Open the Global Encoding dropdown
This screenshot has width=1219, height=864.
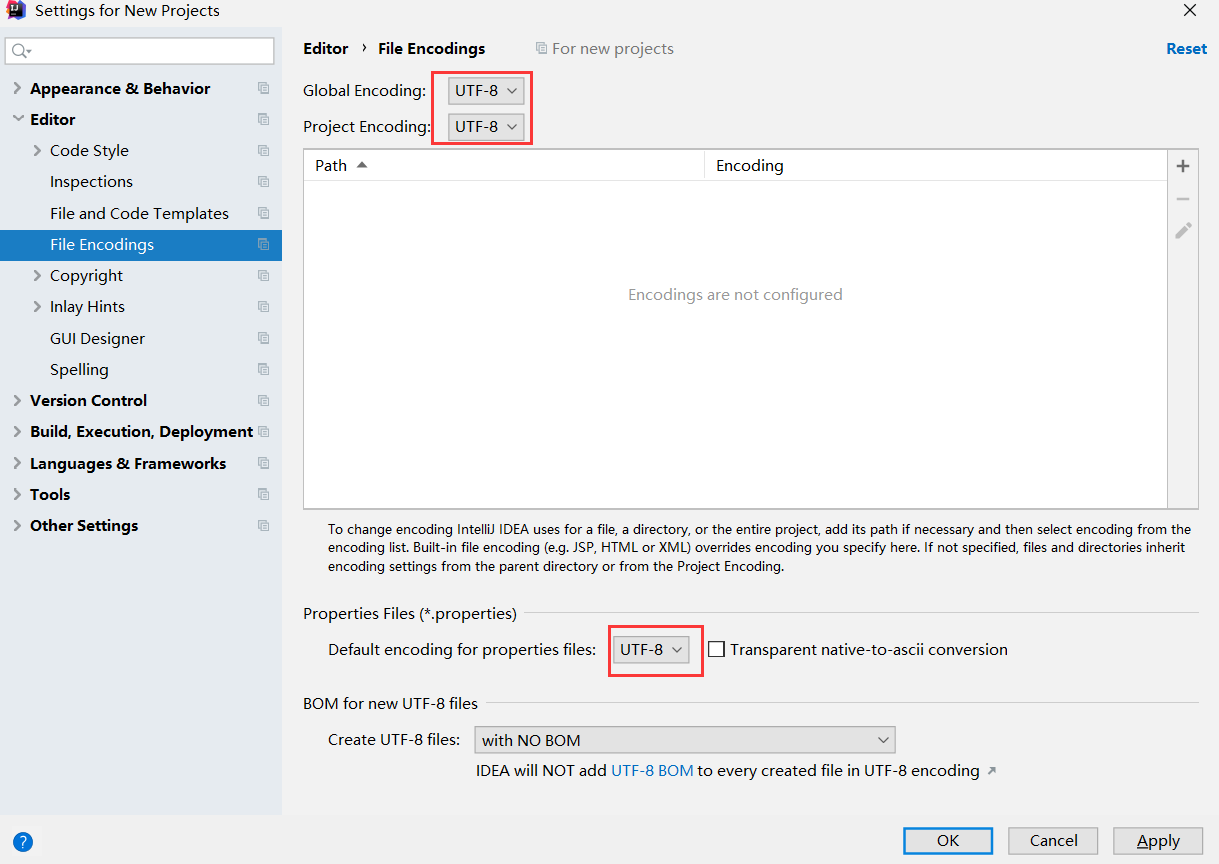coord(486,90)
